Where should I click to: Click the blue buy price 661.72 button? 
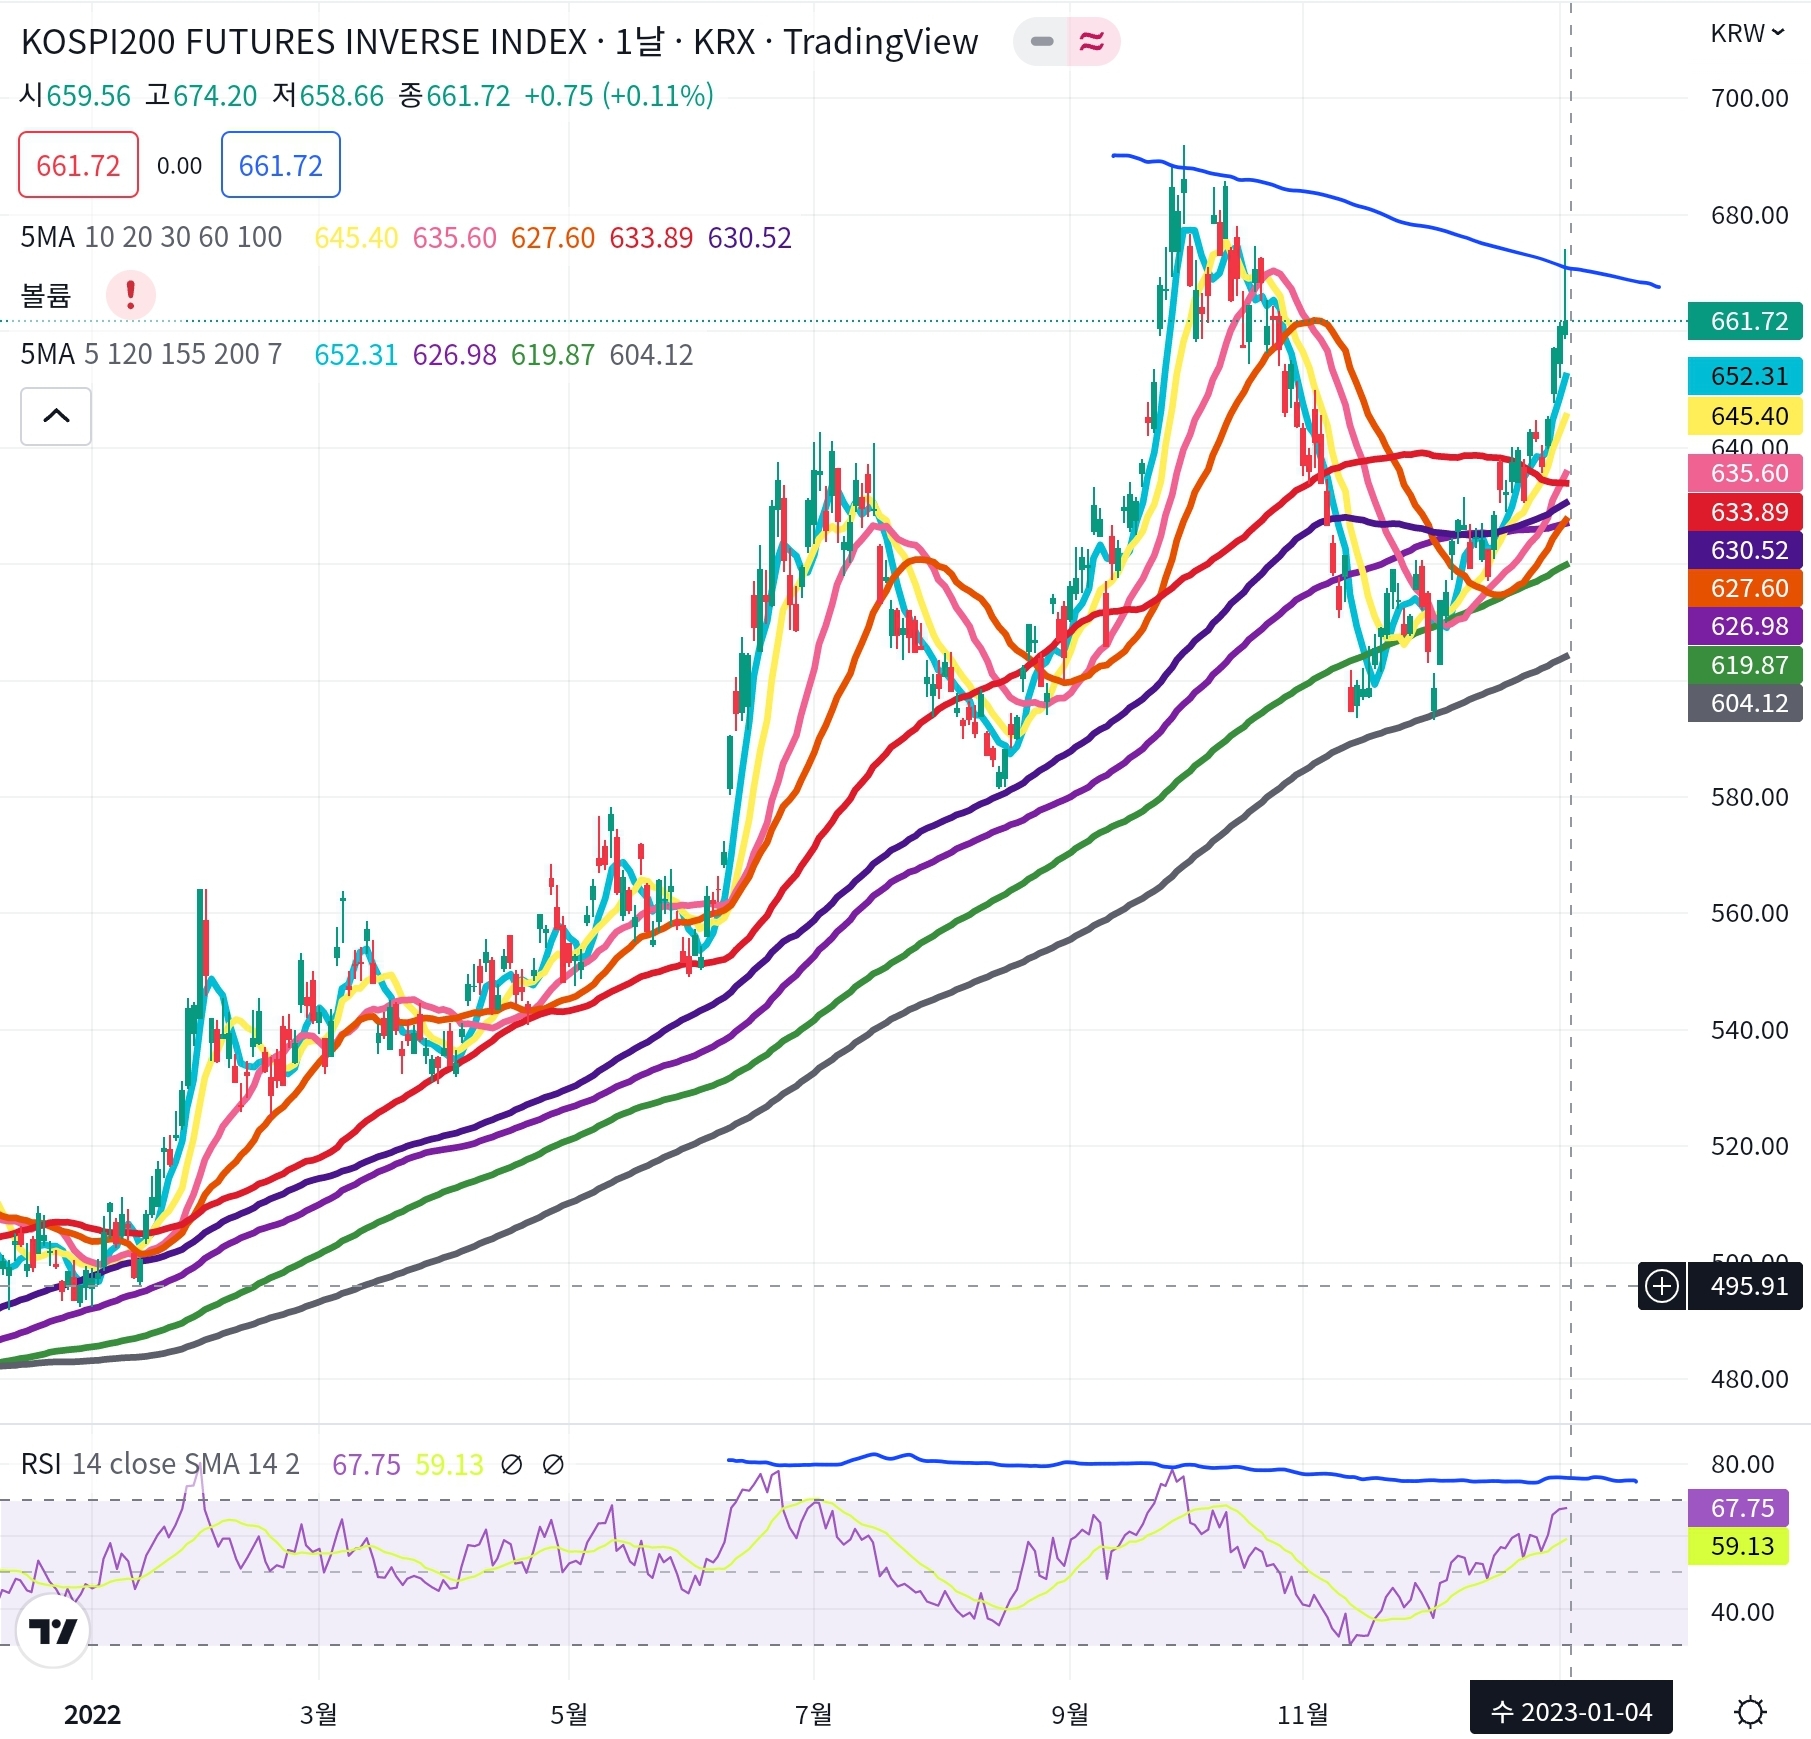click(x=280, y=165)
